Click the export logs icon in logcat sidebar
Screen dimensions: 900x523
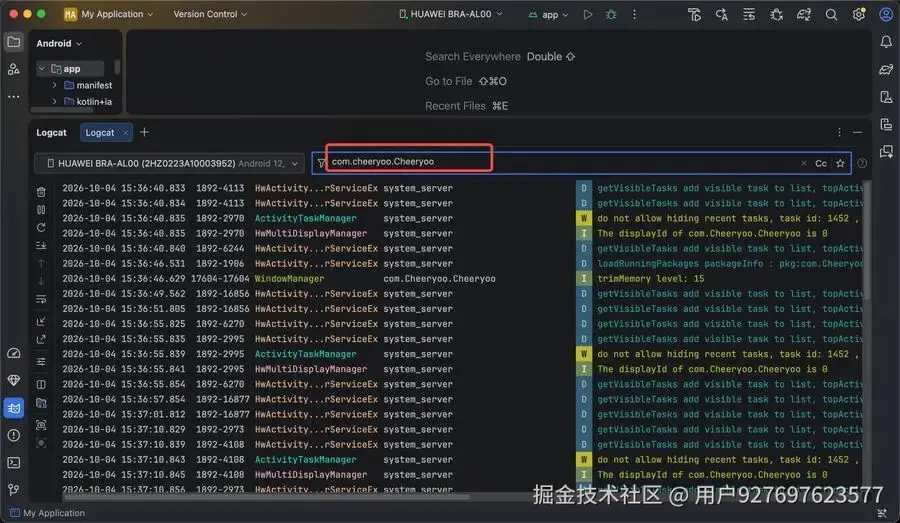coord(41,339)
